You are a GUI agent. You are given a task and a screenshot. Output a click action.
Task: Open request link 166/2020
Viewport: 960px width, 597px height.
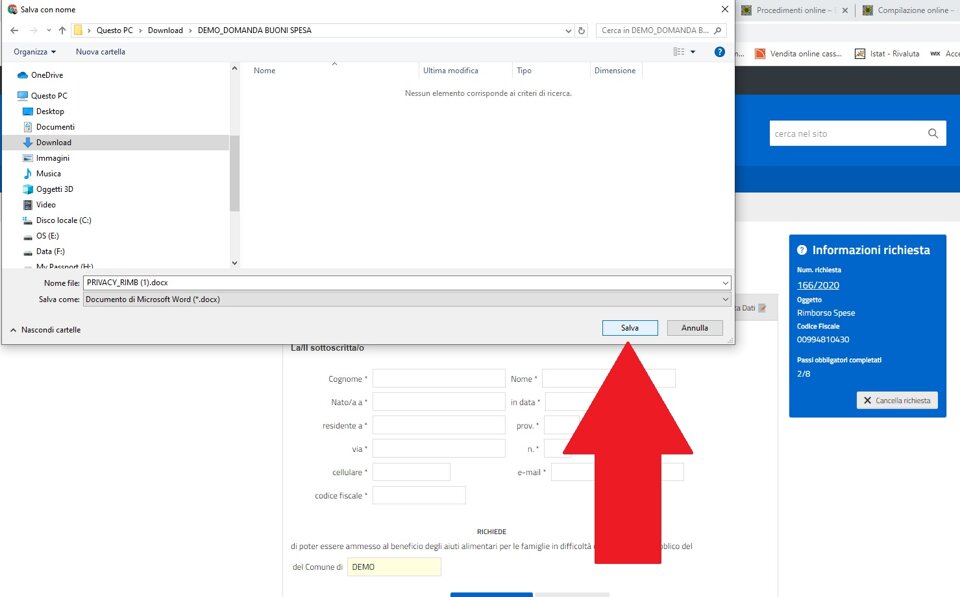[x=812, y=285]
